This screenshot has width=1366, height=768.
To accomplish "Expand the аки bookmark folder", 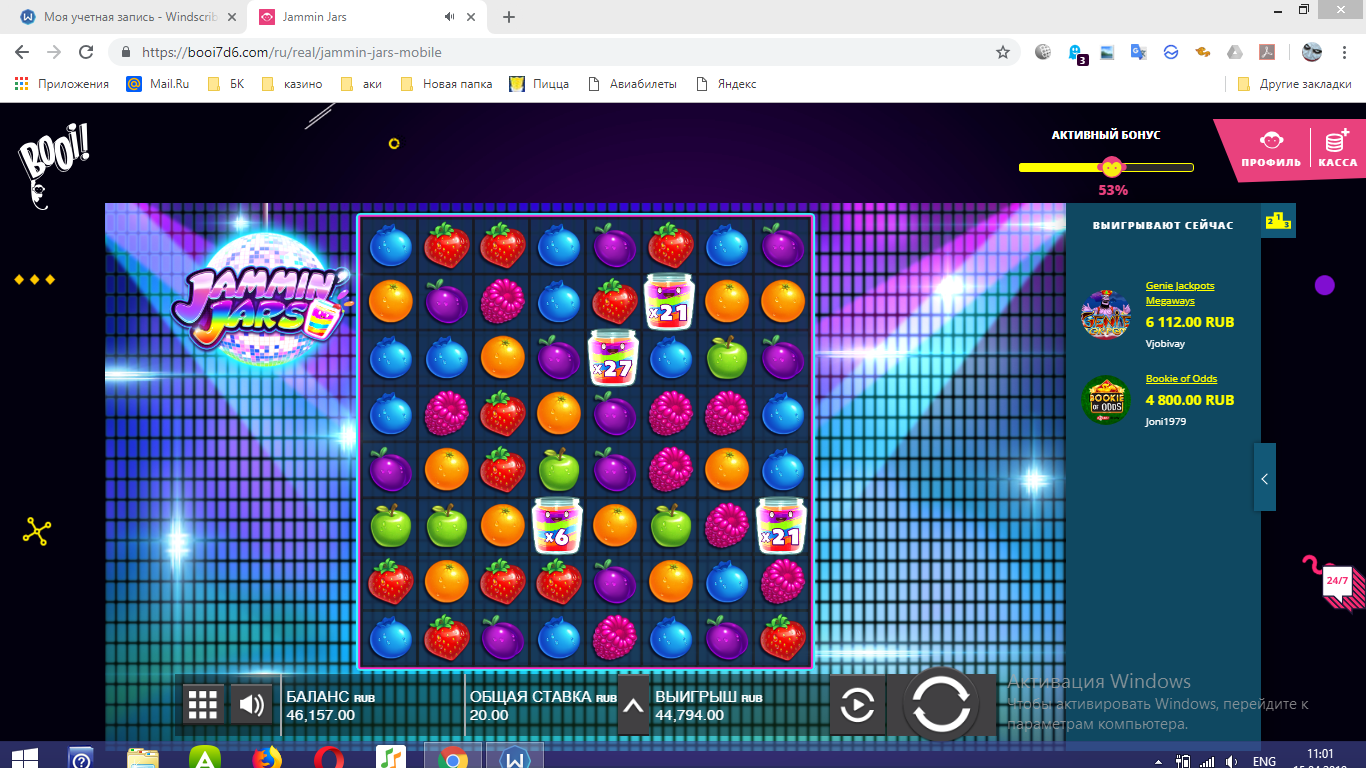I will 362,84.
